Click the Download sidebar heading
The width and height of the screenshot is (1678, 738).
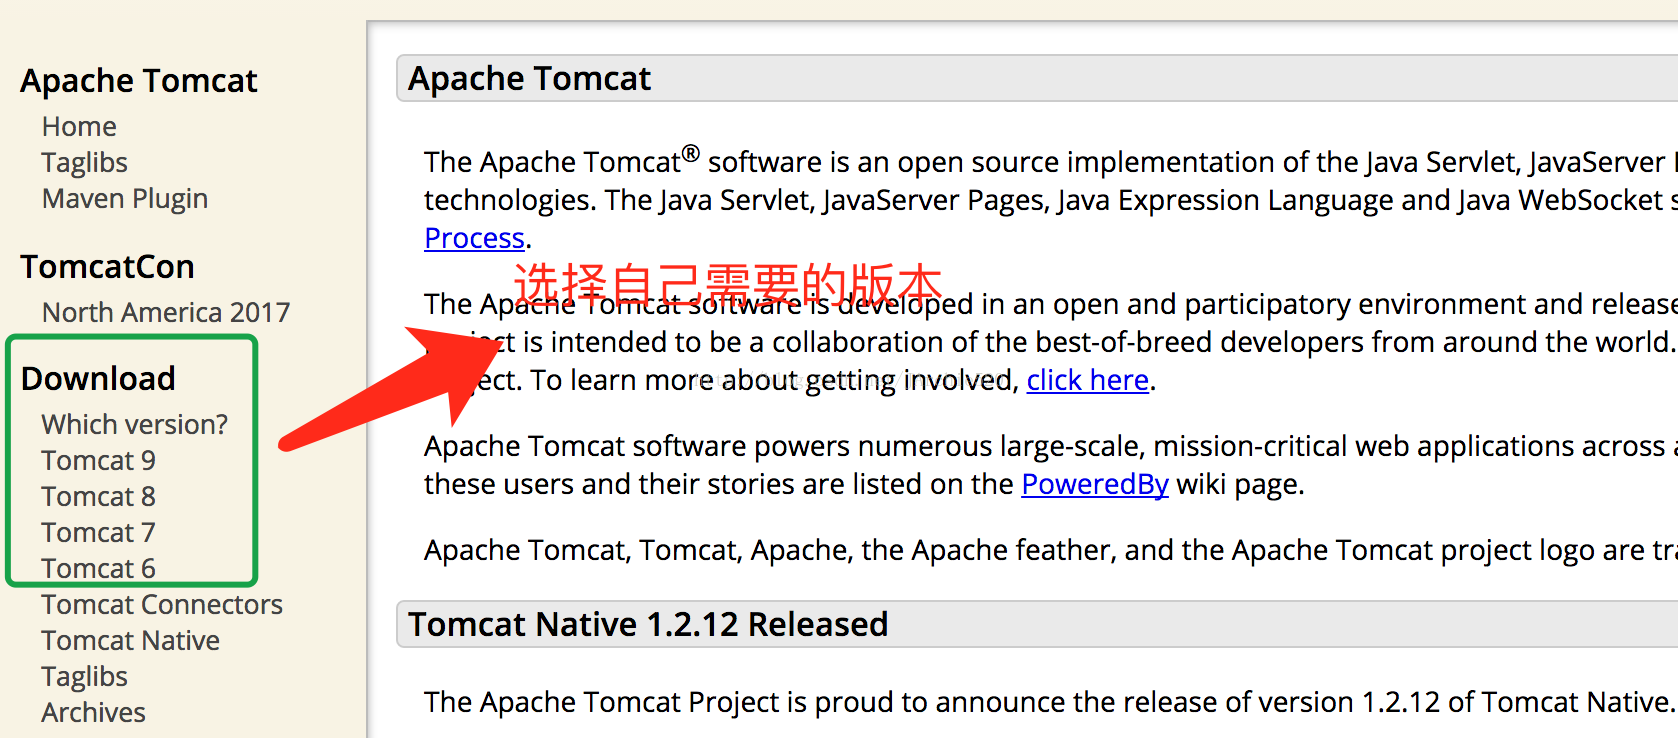[x=98, y=379]
